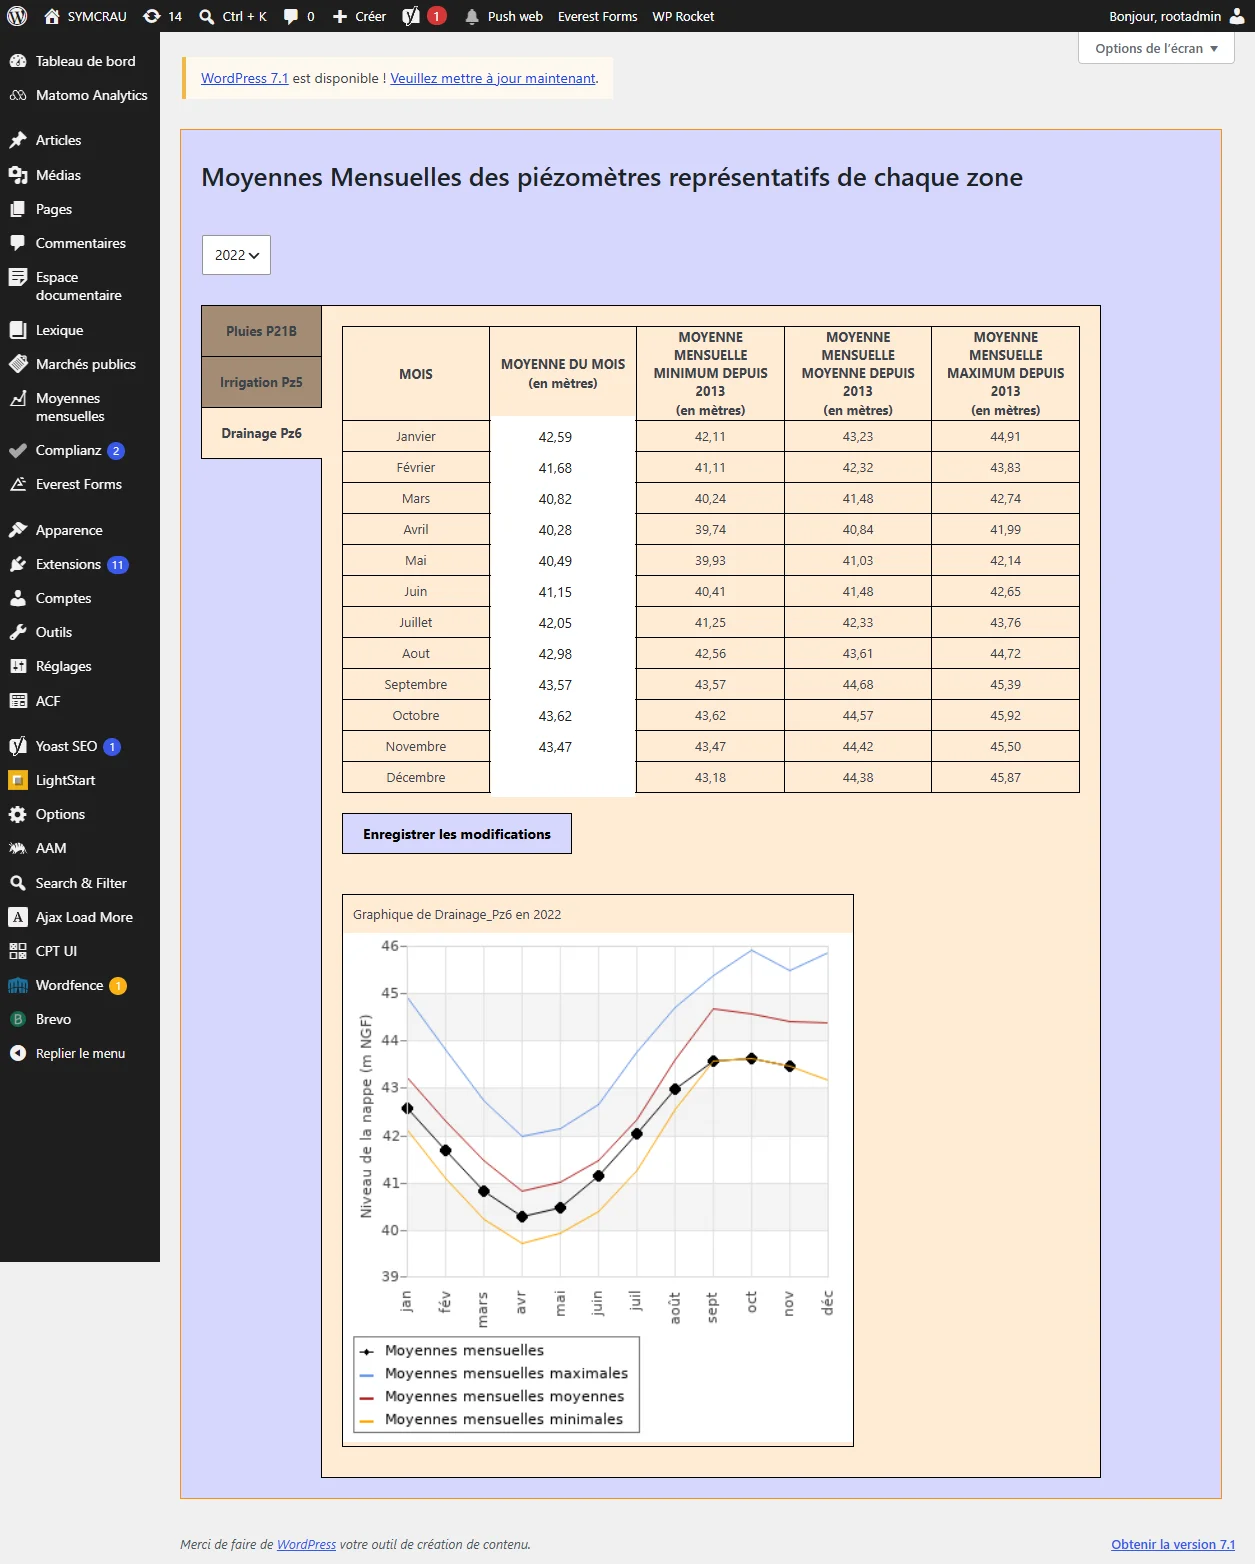Viewport: 1255px width, 1564px height.
Task: Open the Ajax Load More menu item
Action: point(80,917)
